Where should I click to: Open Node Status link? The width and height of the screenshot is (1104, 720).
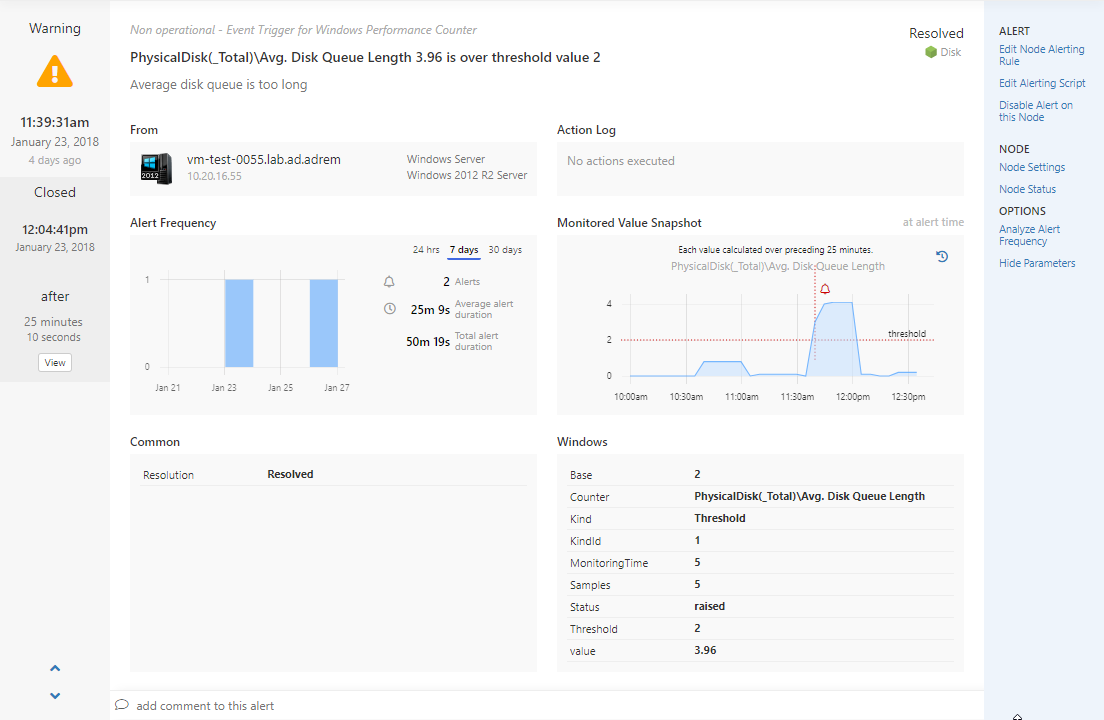coord(1027,189)
